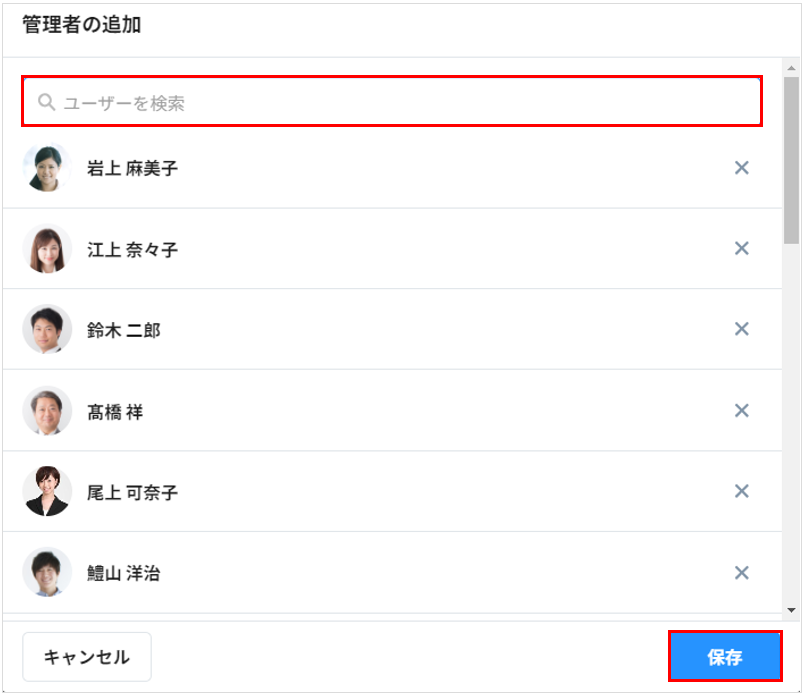Screen dimensions: 804x696
Task: Click 尾上 可奈子's avatar photo
Action: [x=47, y=491]
